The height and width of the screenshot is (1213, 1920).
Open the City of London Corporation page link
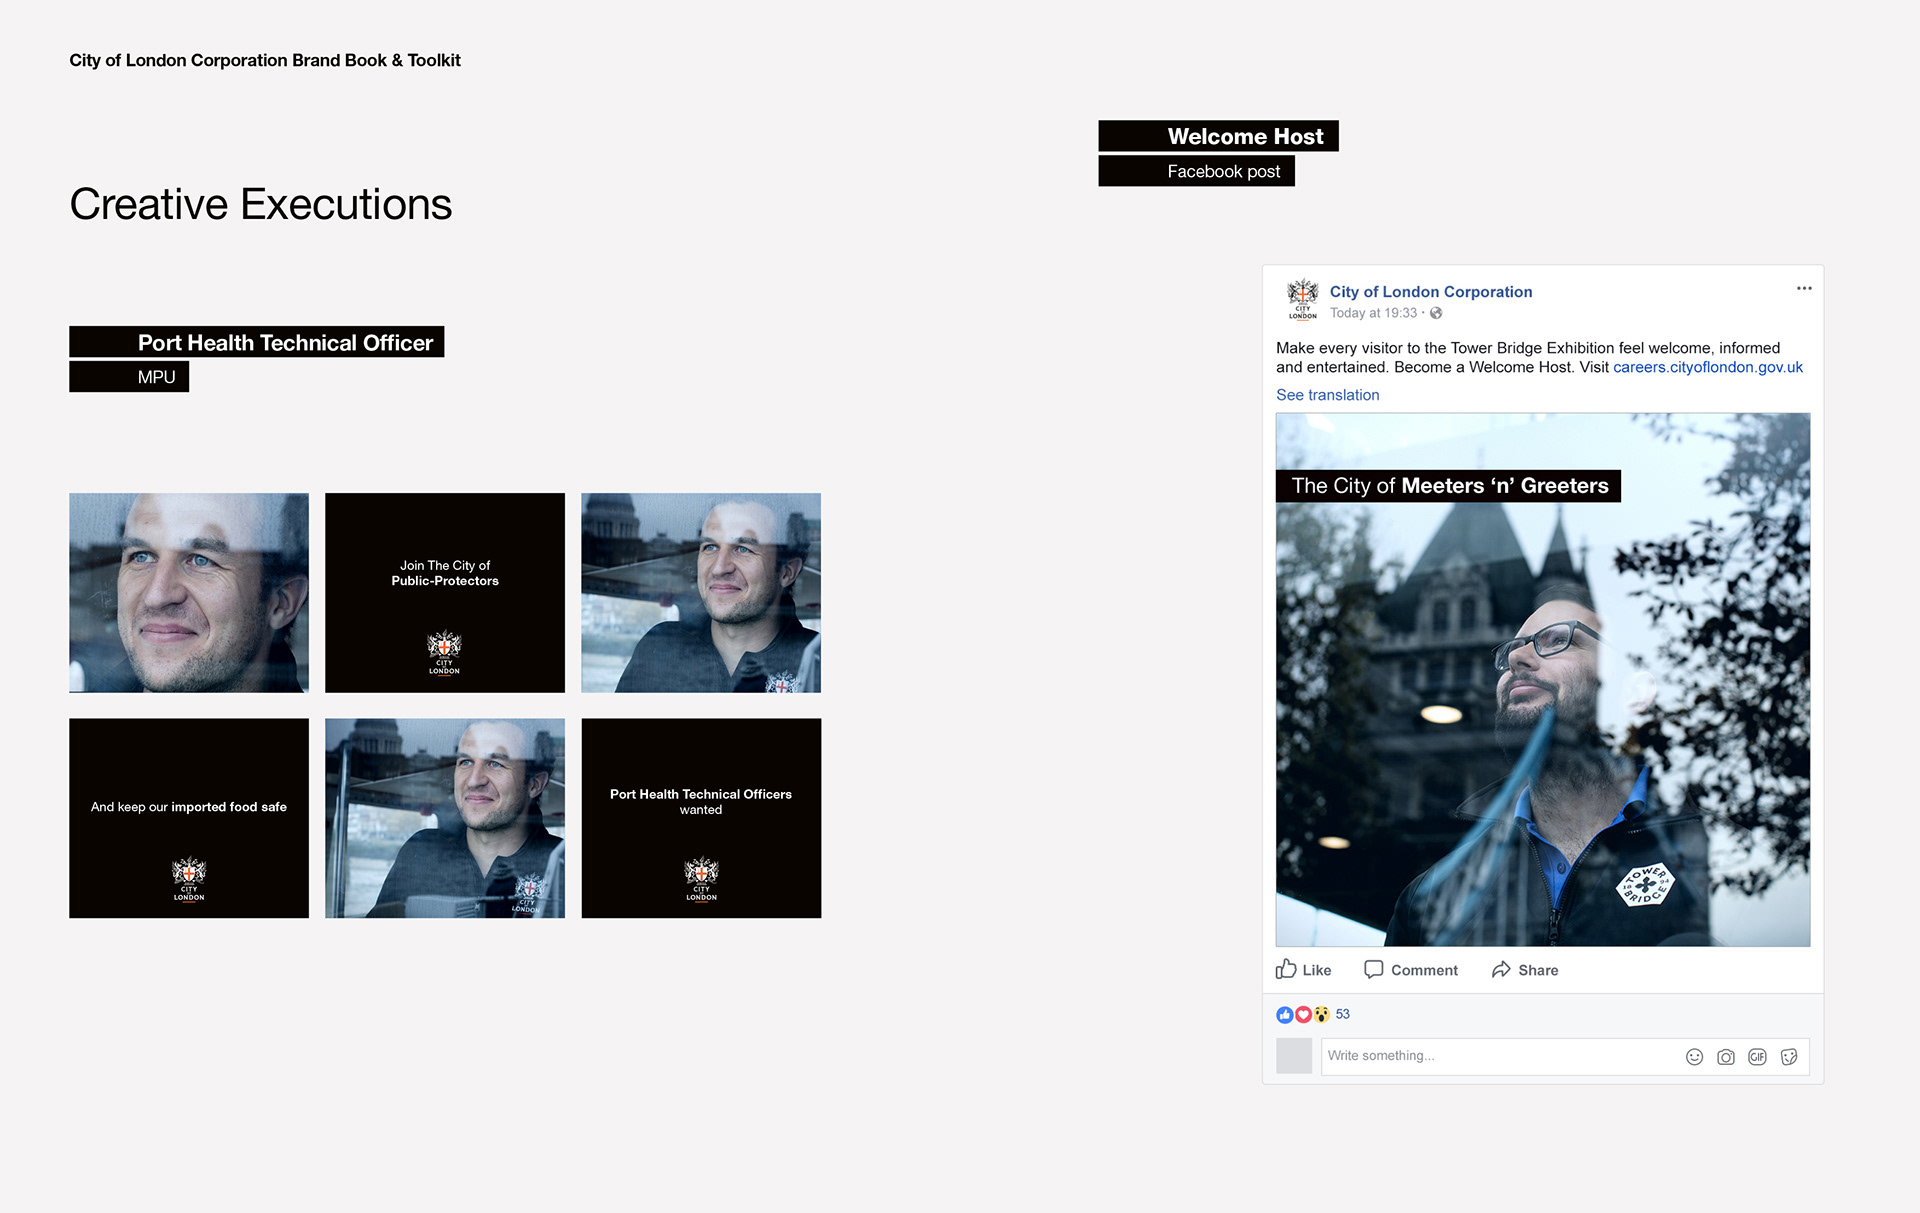[x=1431, y=292]
